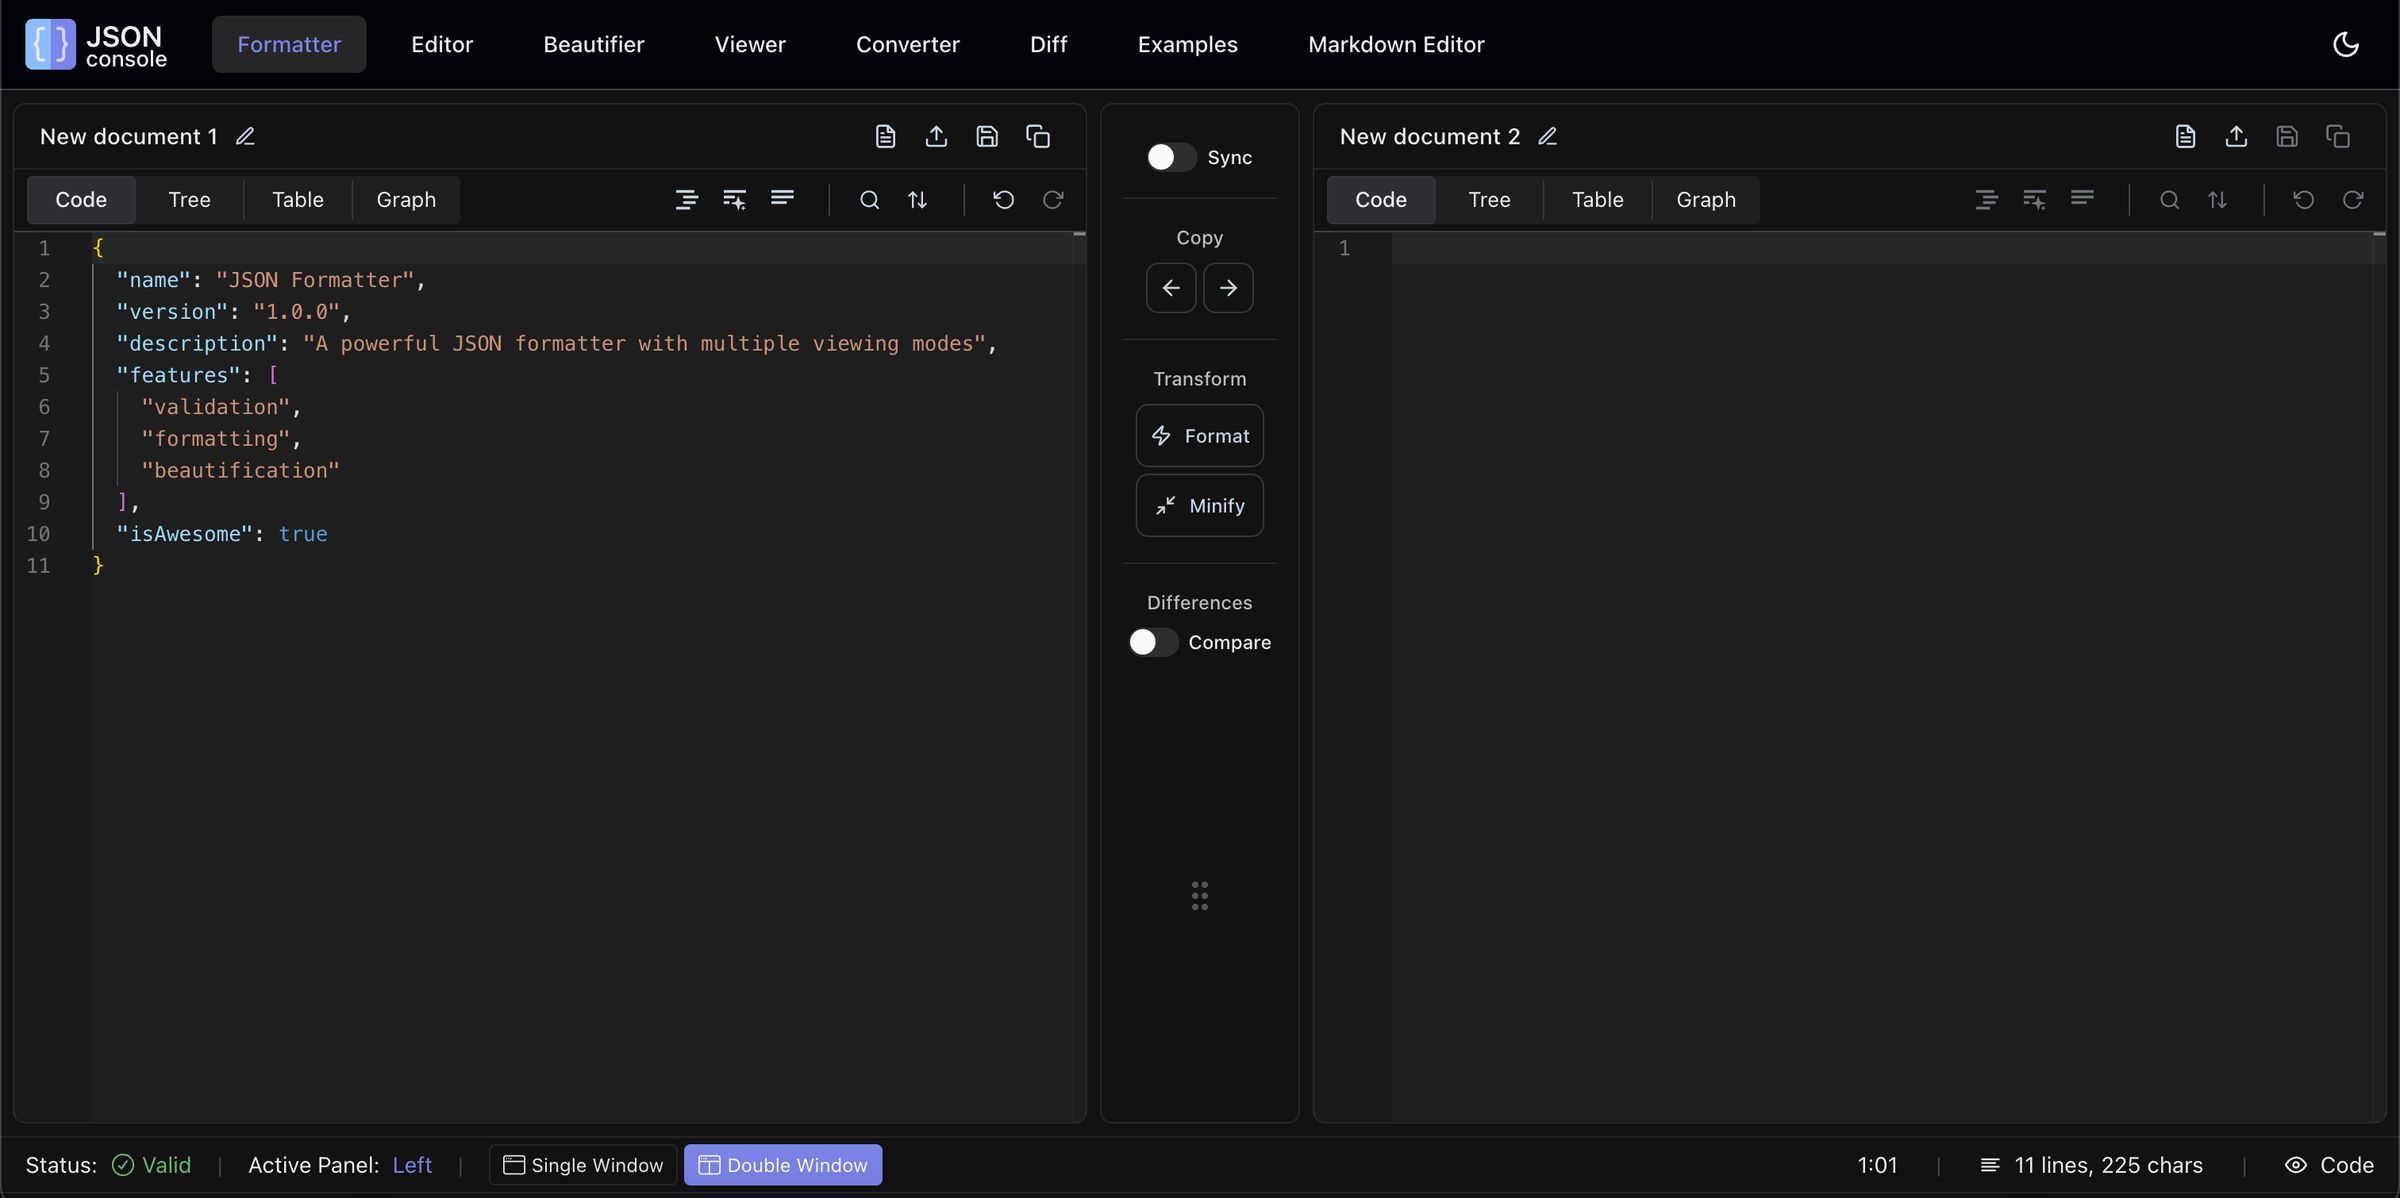Viewport: 2400px width, 1198px height.
Task: Save New document 2 using the save icon
Action: [x=2288, y=136]
